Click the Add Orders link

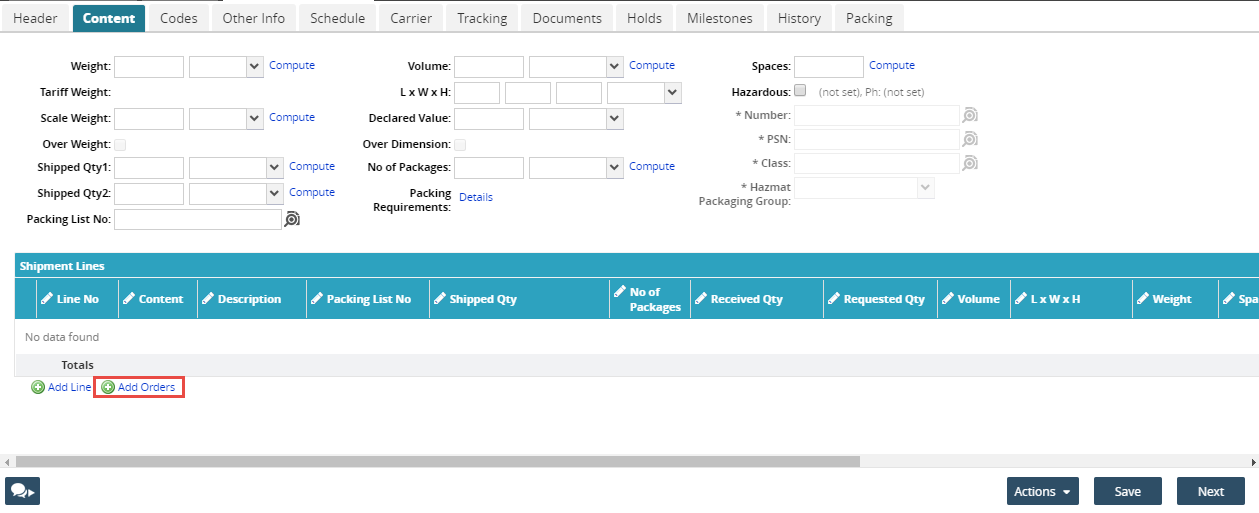[146, 387]
